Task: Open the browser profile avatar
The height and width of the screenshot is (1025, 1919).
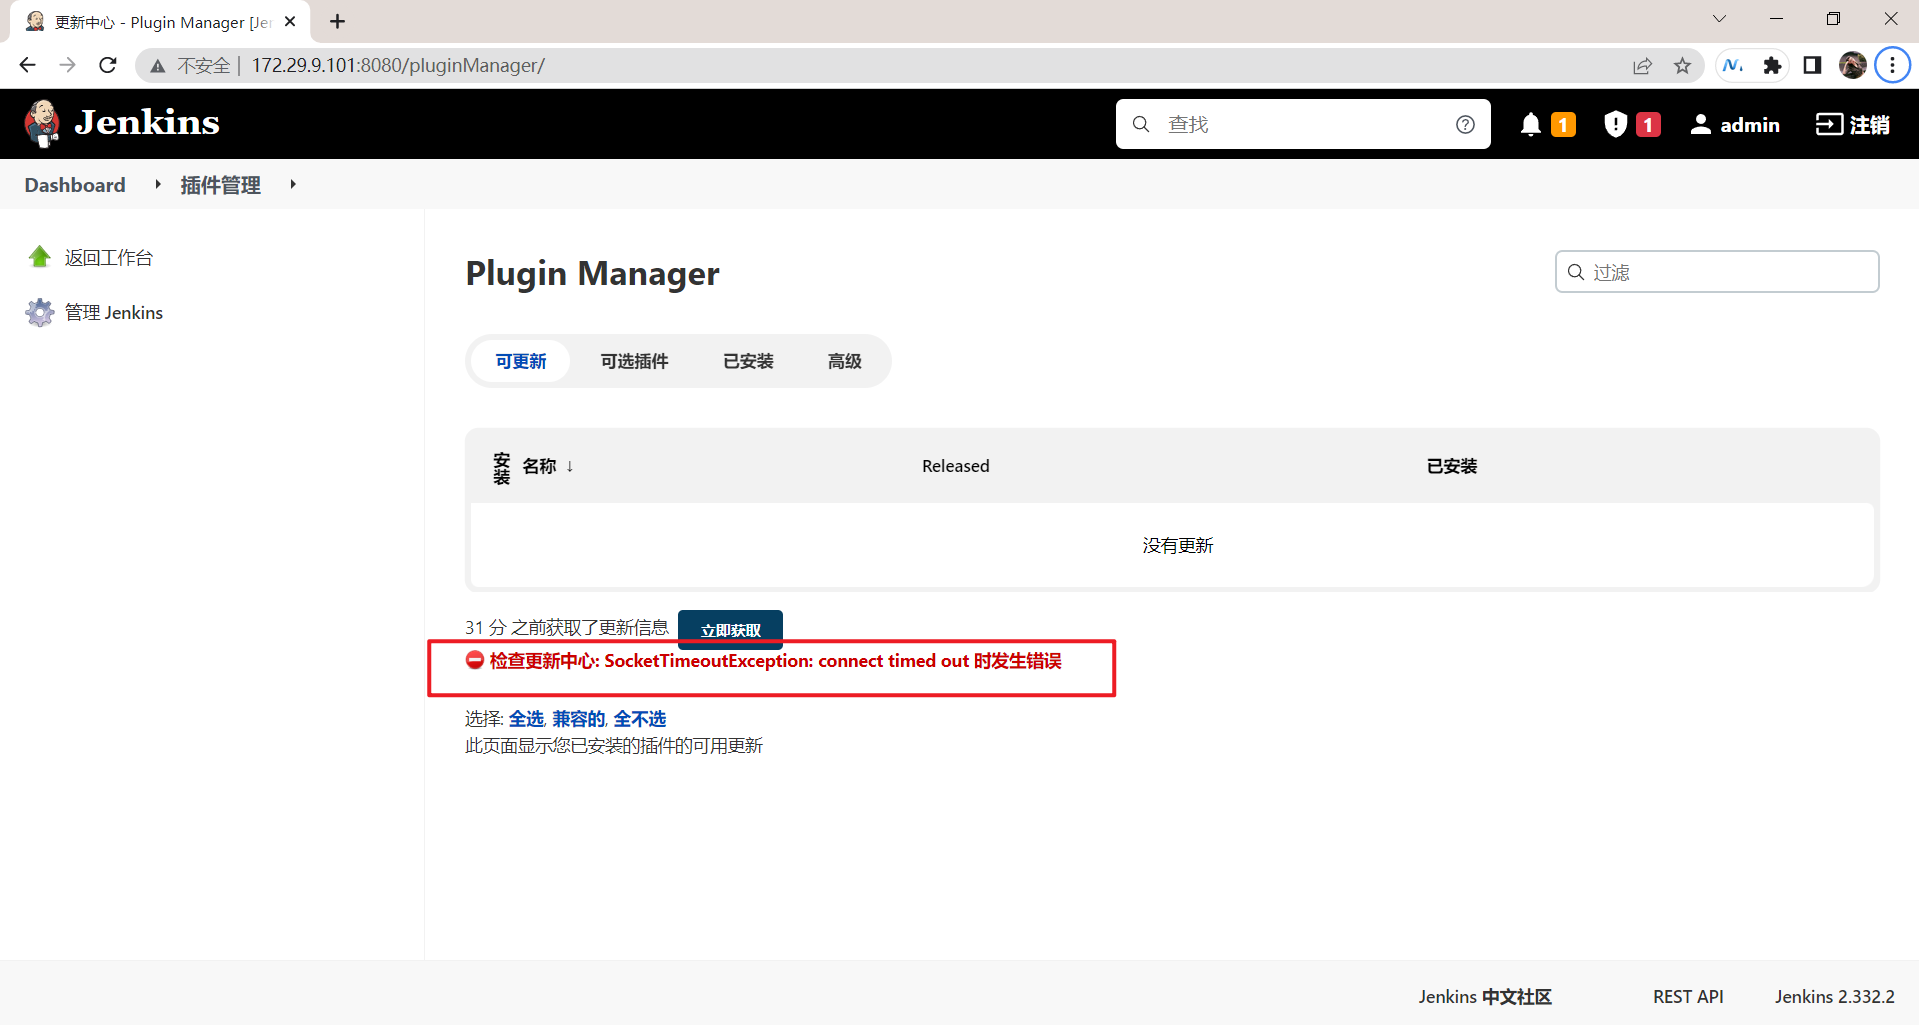Action: point(1852,66)
